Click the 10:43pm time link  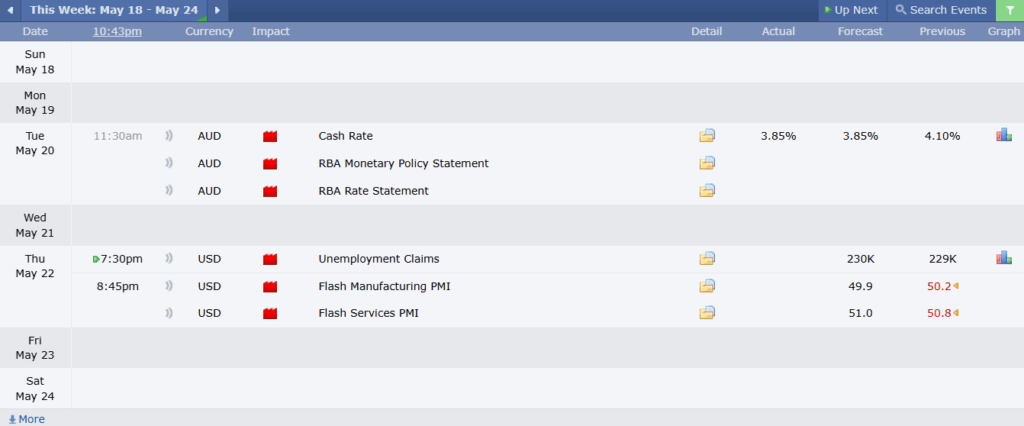[x=117, y=31]
